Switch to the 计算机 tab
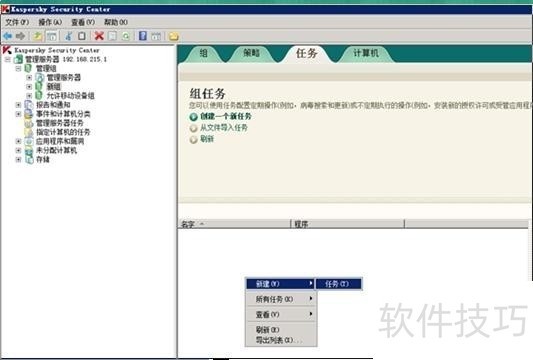Image resolution: width=533 pixels, height=360 pixels. tap(366, 53)
